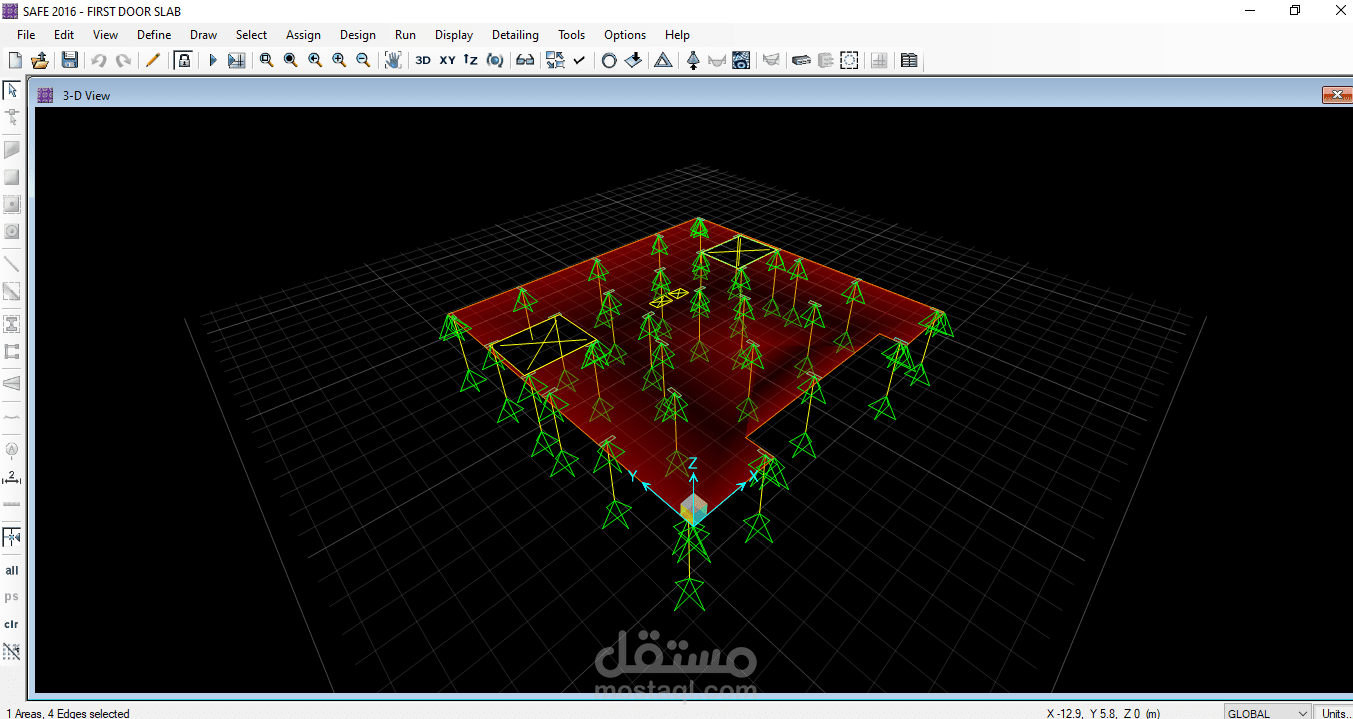The height and width of the screenshot is (719, 1353).
Task: Click the Reshape Object side toolbar icon
Action: (x=12, y=117)
